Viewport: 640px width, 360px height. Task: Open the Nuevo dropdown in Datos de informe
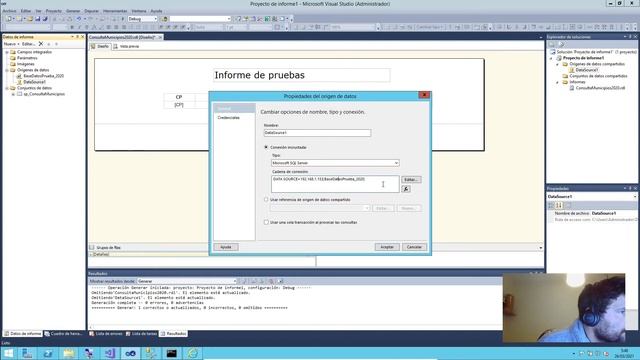[x=11, y=44]
